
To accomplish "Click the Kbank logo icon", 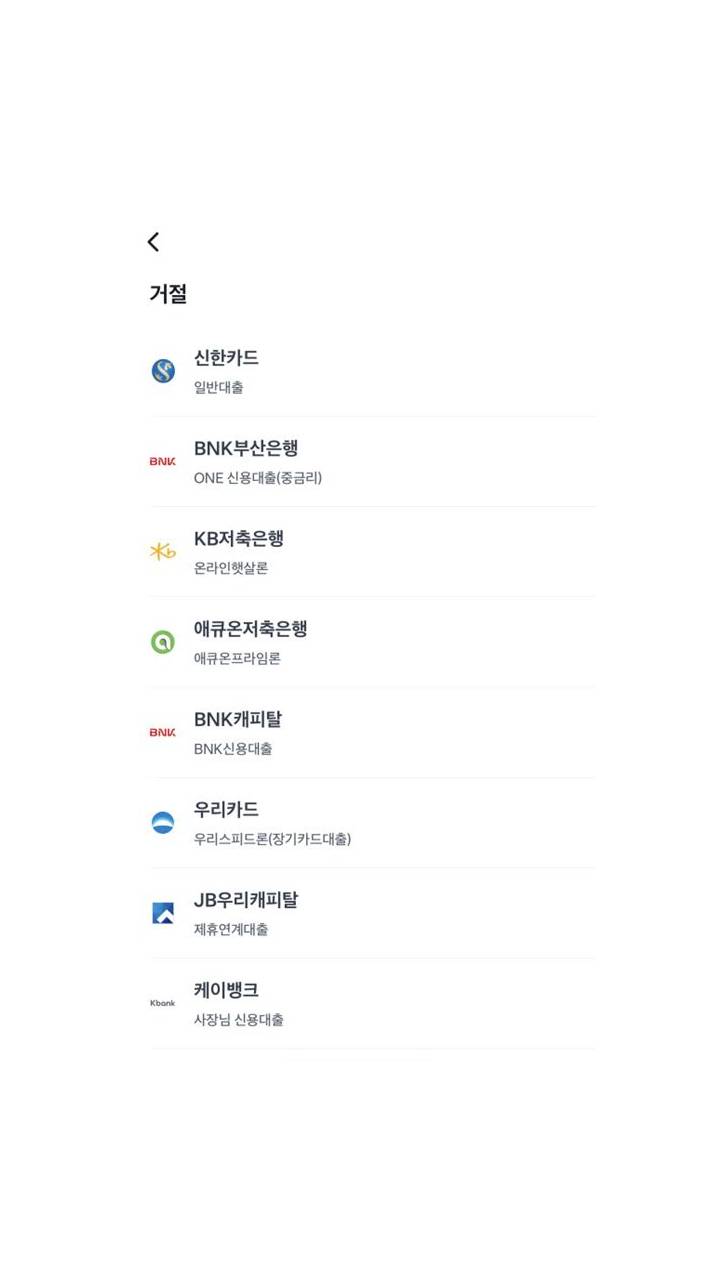I will (x=163, y=1003).
